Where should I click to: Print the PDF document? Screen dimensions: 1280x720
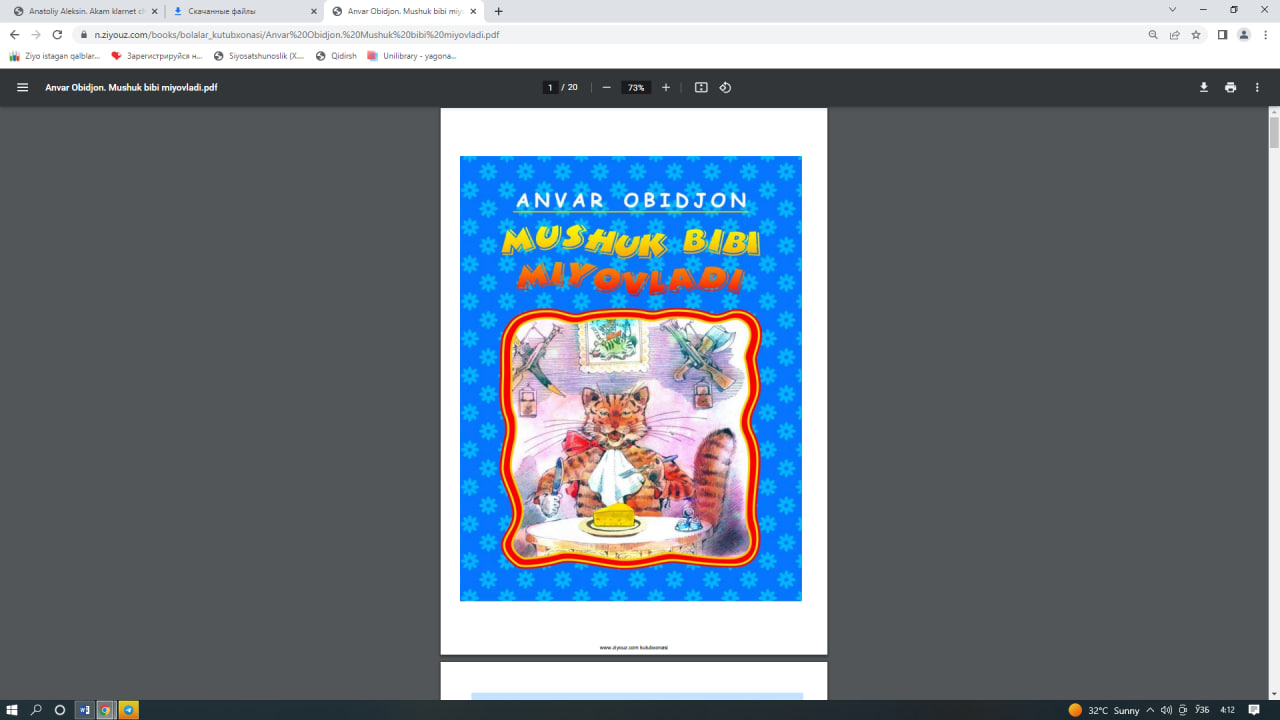pyautogui.click(x=1230, y=87)
